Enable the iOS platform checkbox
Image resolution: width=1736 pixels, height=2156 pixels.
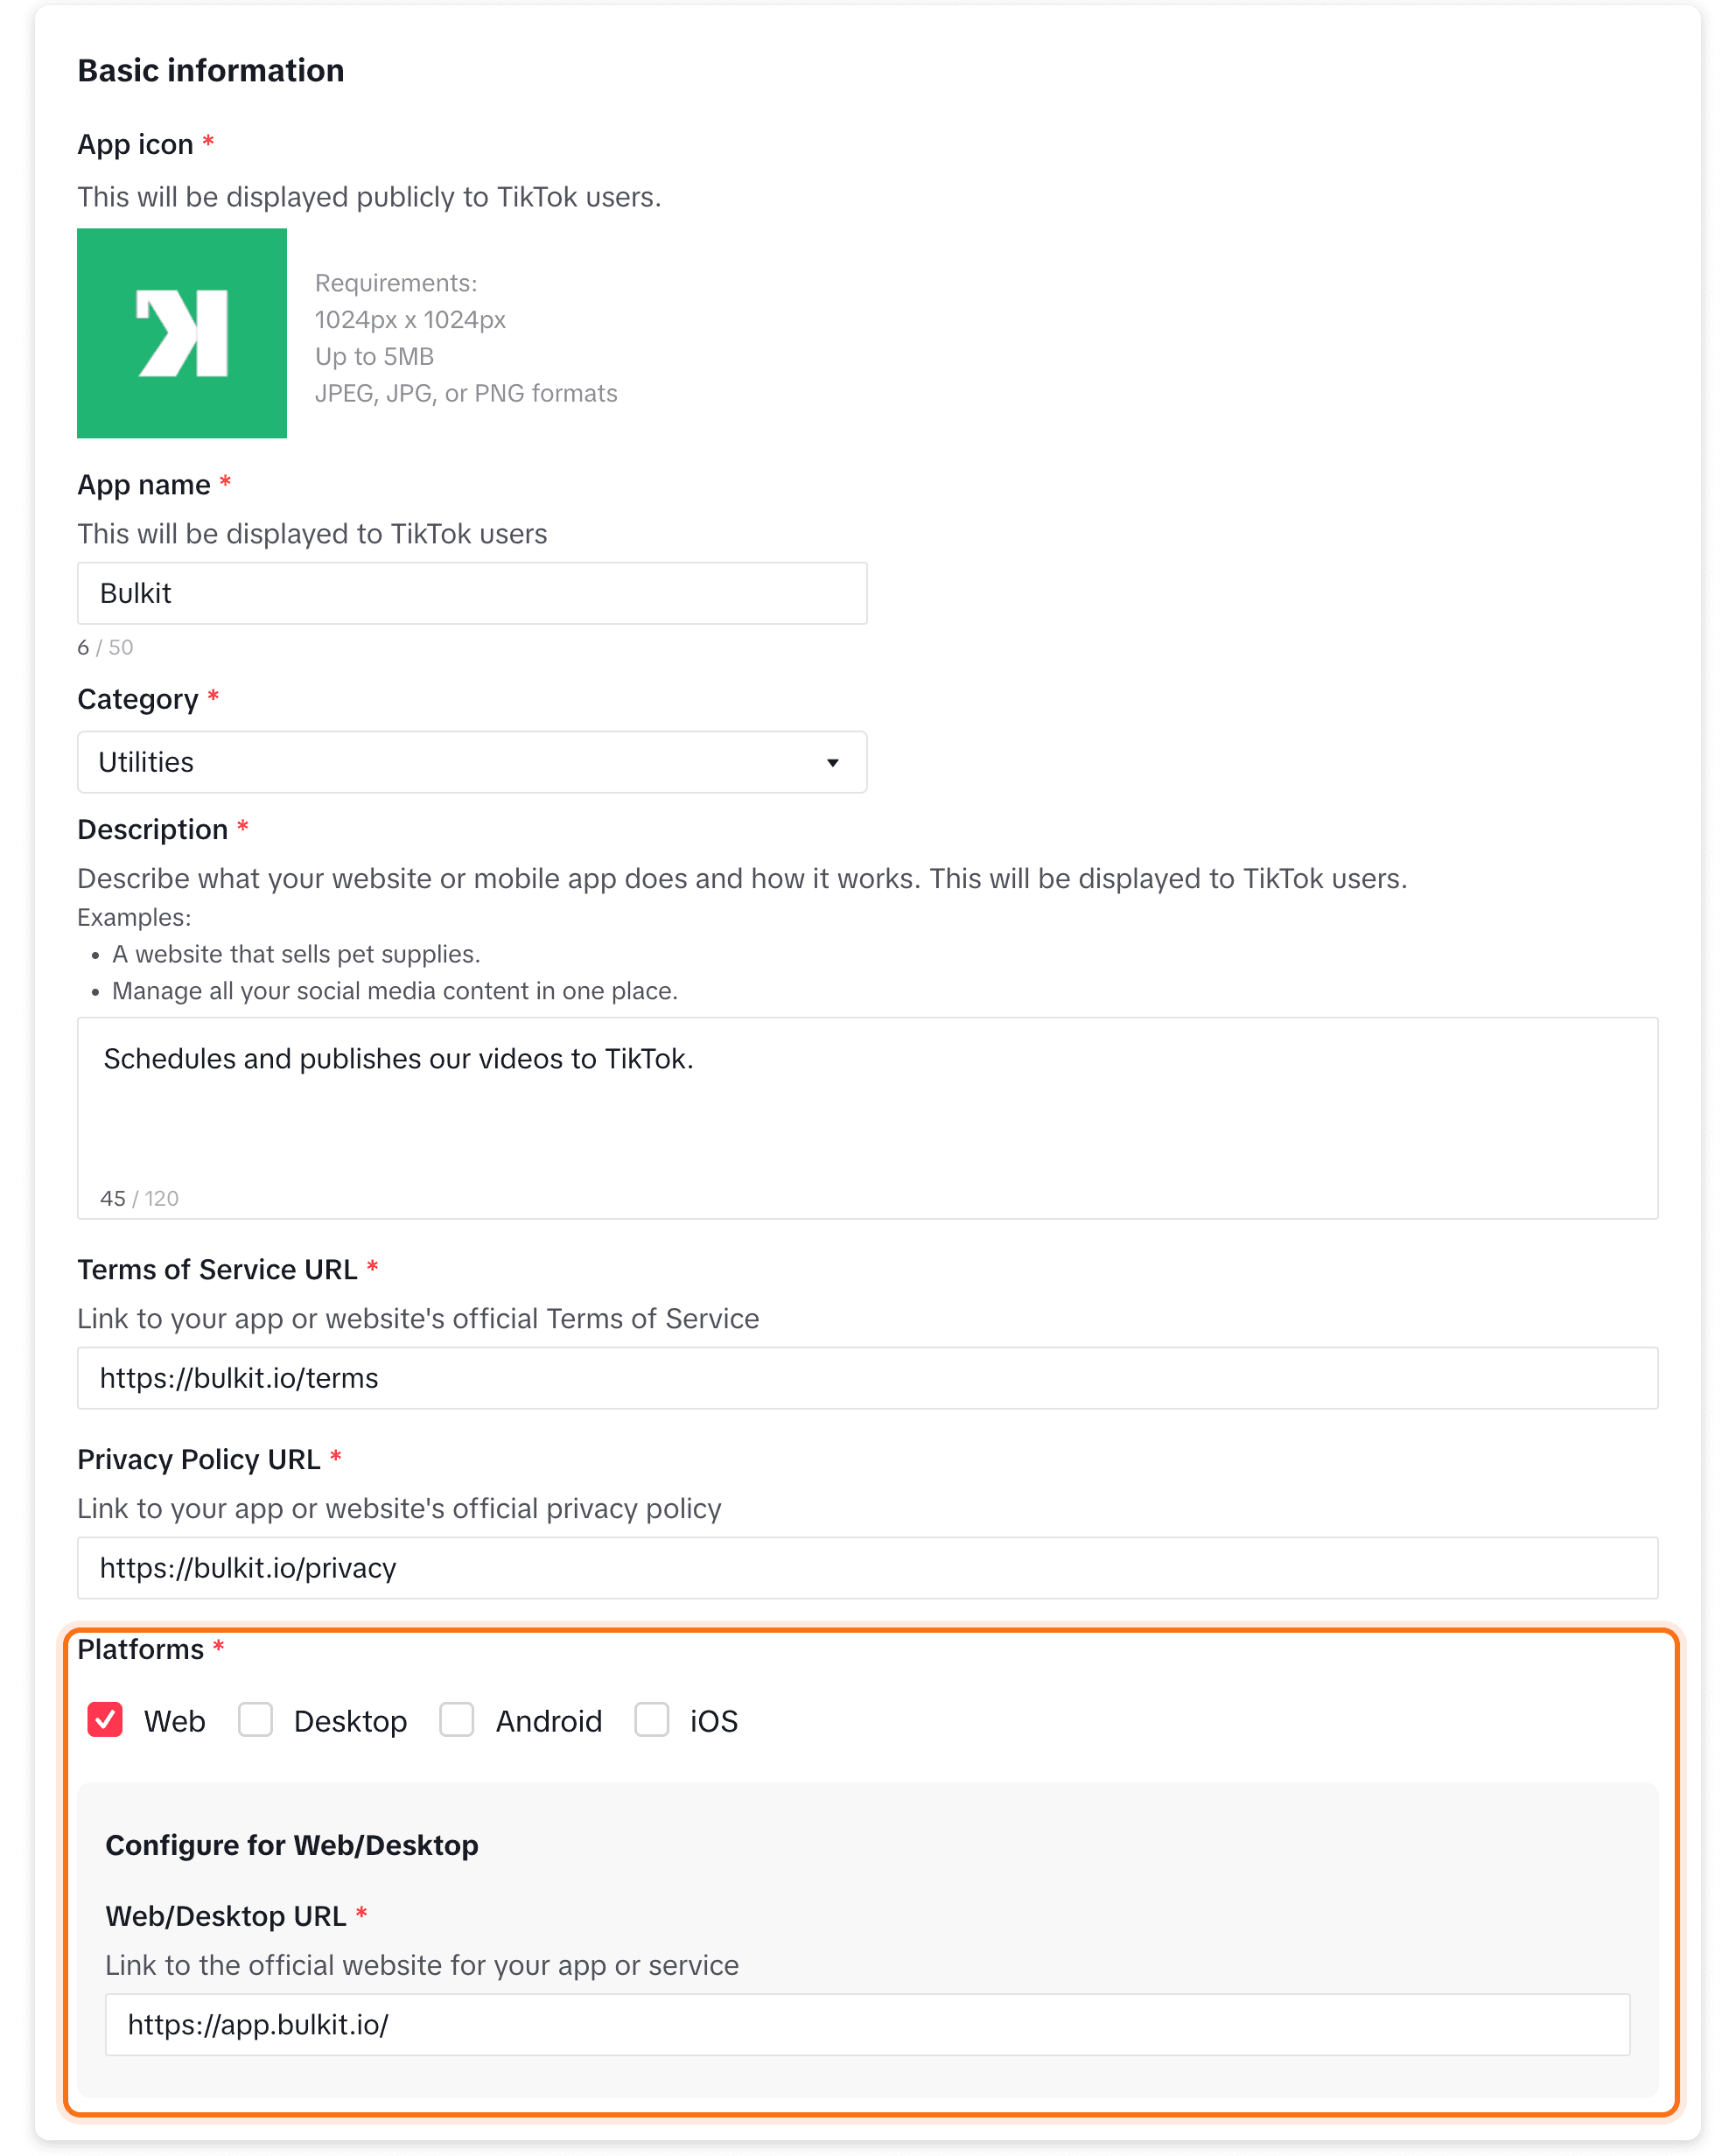click(652, 1720)
